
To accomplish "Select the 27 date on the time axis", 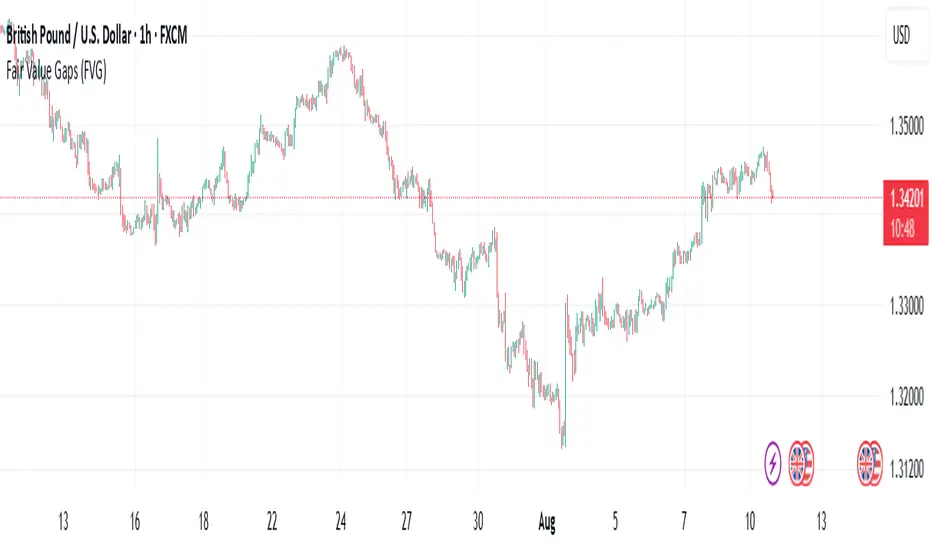I will point(408,521).
